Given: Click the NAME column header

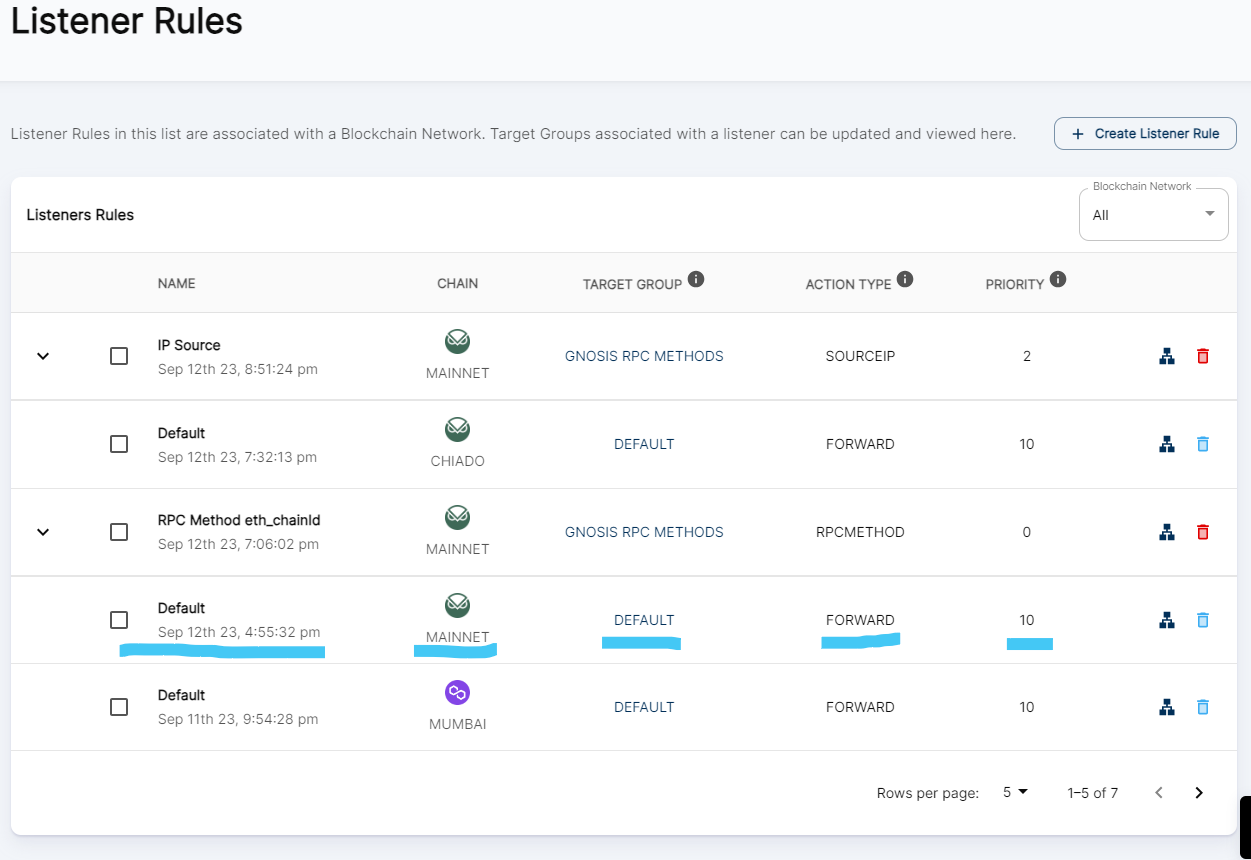Looking at the screenshot, I should [177, 284].
